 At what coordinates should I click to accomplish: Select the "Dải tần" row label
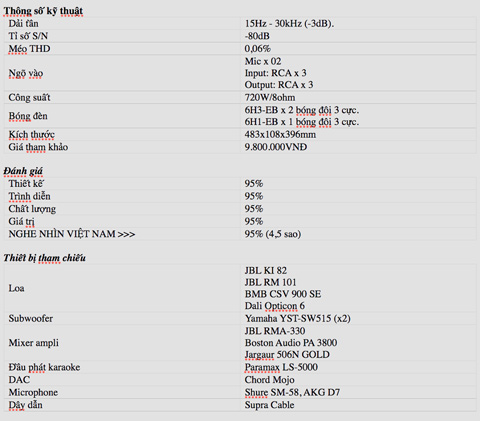pyautogui.click(x=23, y=24)
